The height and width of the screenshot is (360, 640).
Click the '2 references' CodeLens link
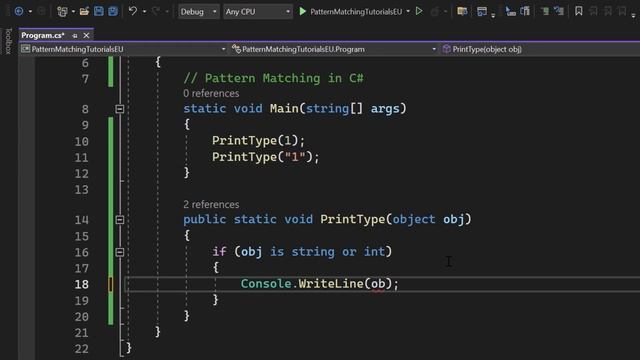(x=211, y=204)
